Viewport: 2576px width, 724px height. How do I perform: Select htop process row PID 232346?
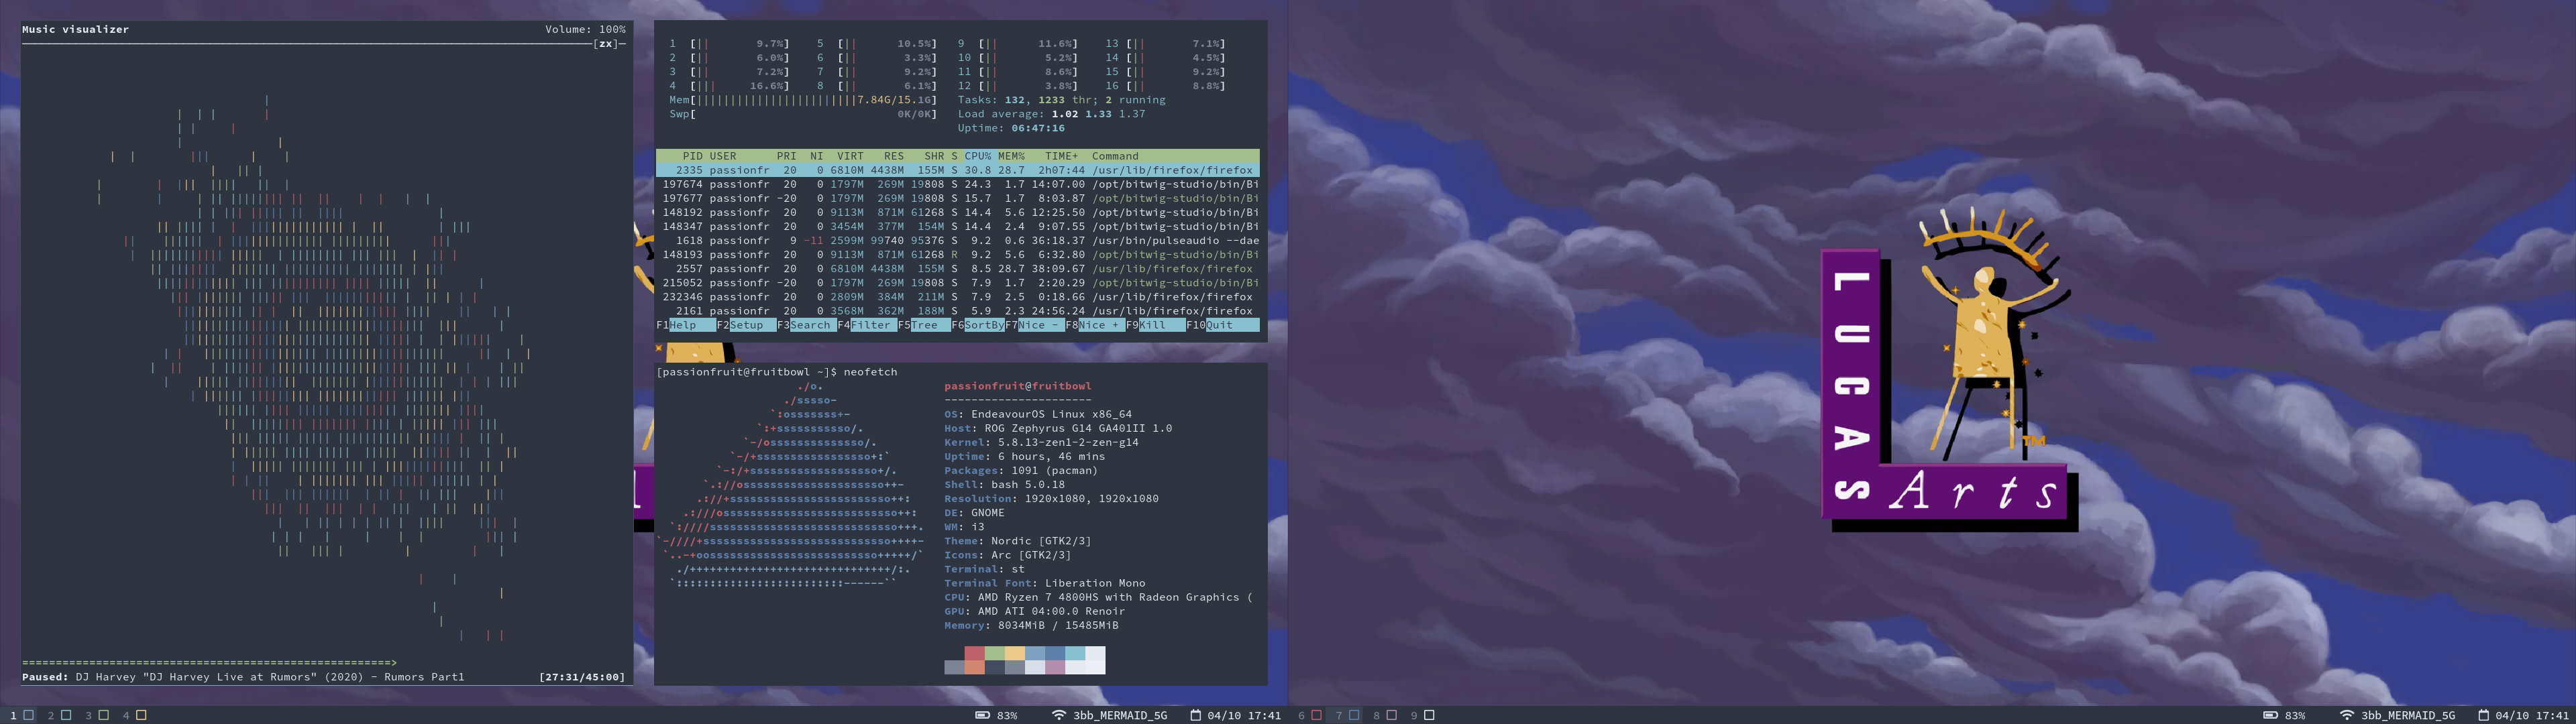(958, 296)
